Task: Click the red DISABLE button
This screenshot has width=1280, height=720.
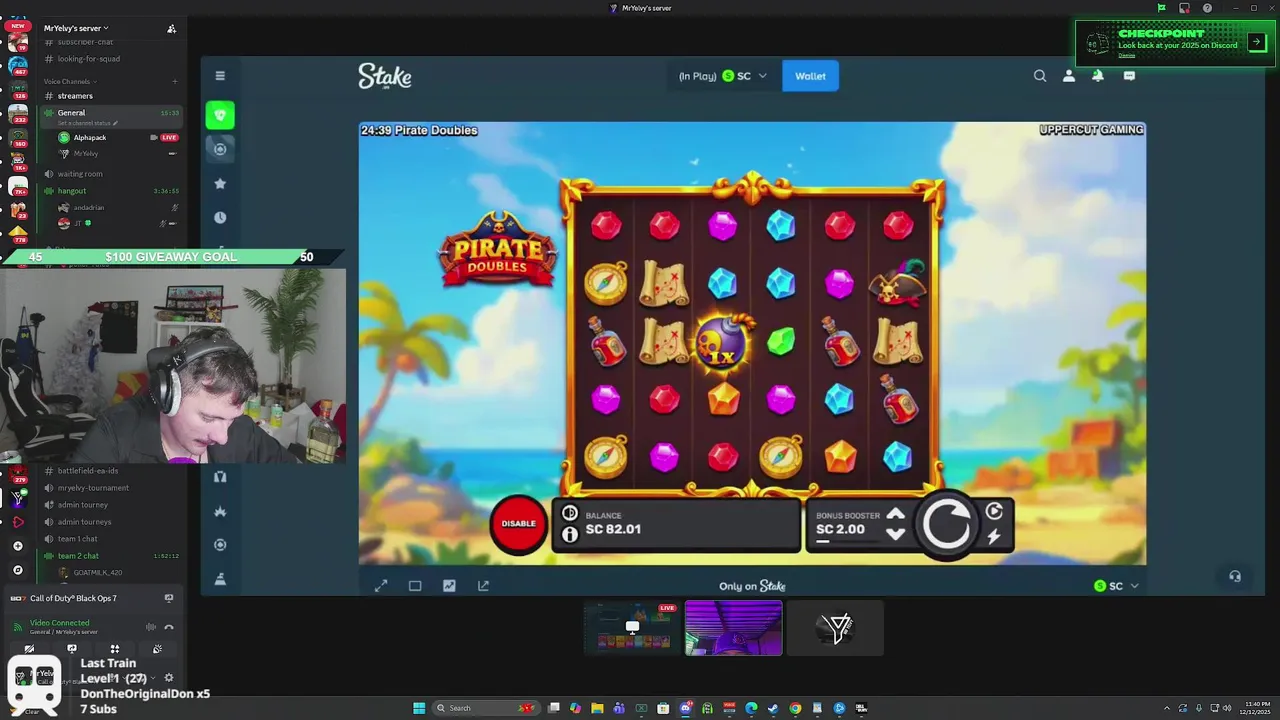Action: (518, 524)
